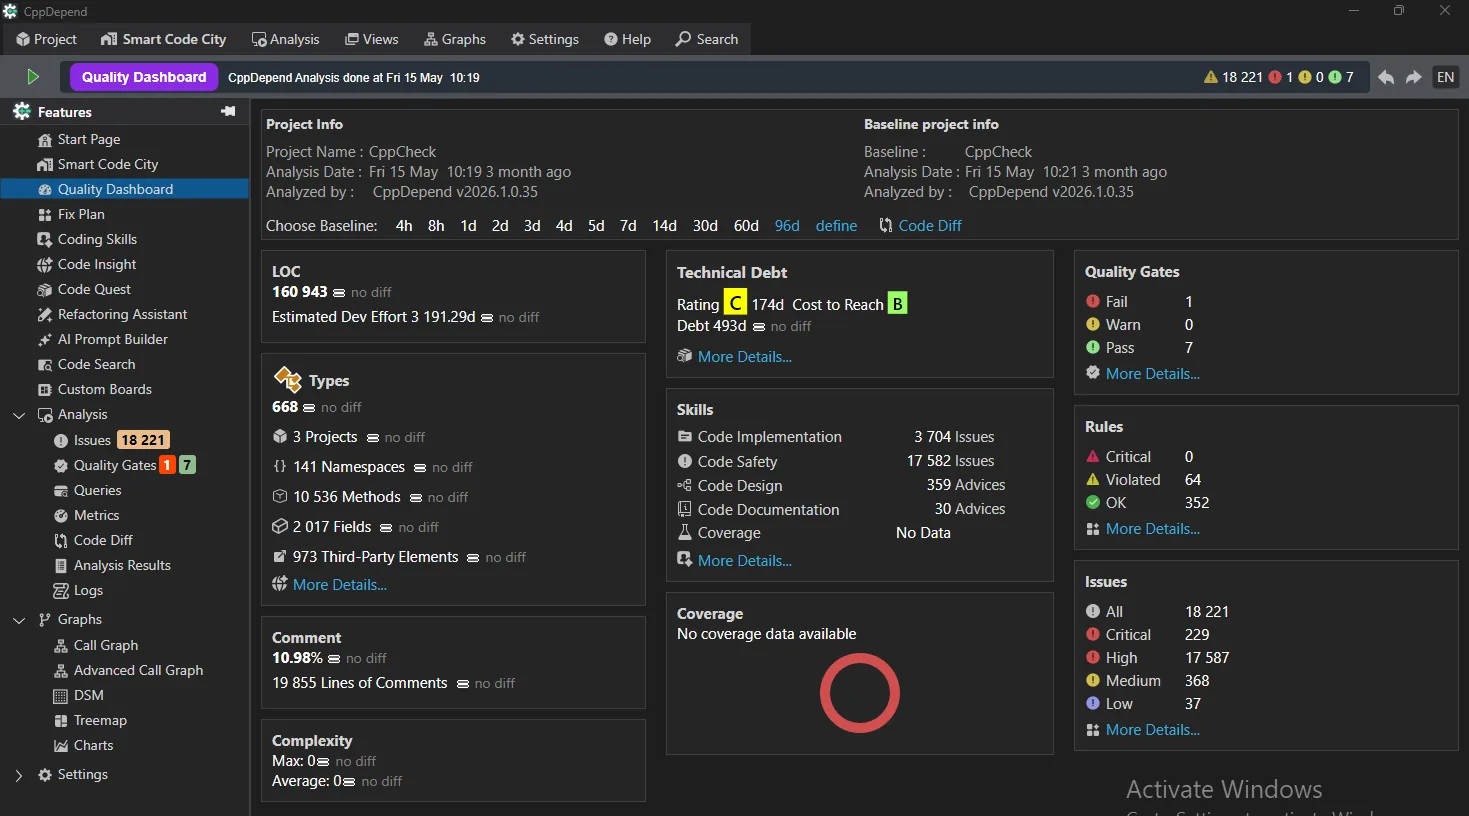Click the Metrics icon in sidebar

(x=61, y=516)
